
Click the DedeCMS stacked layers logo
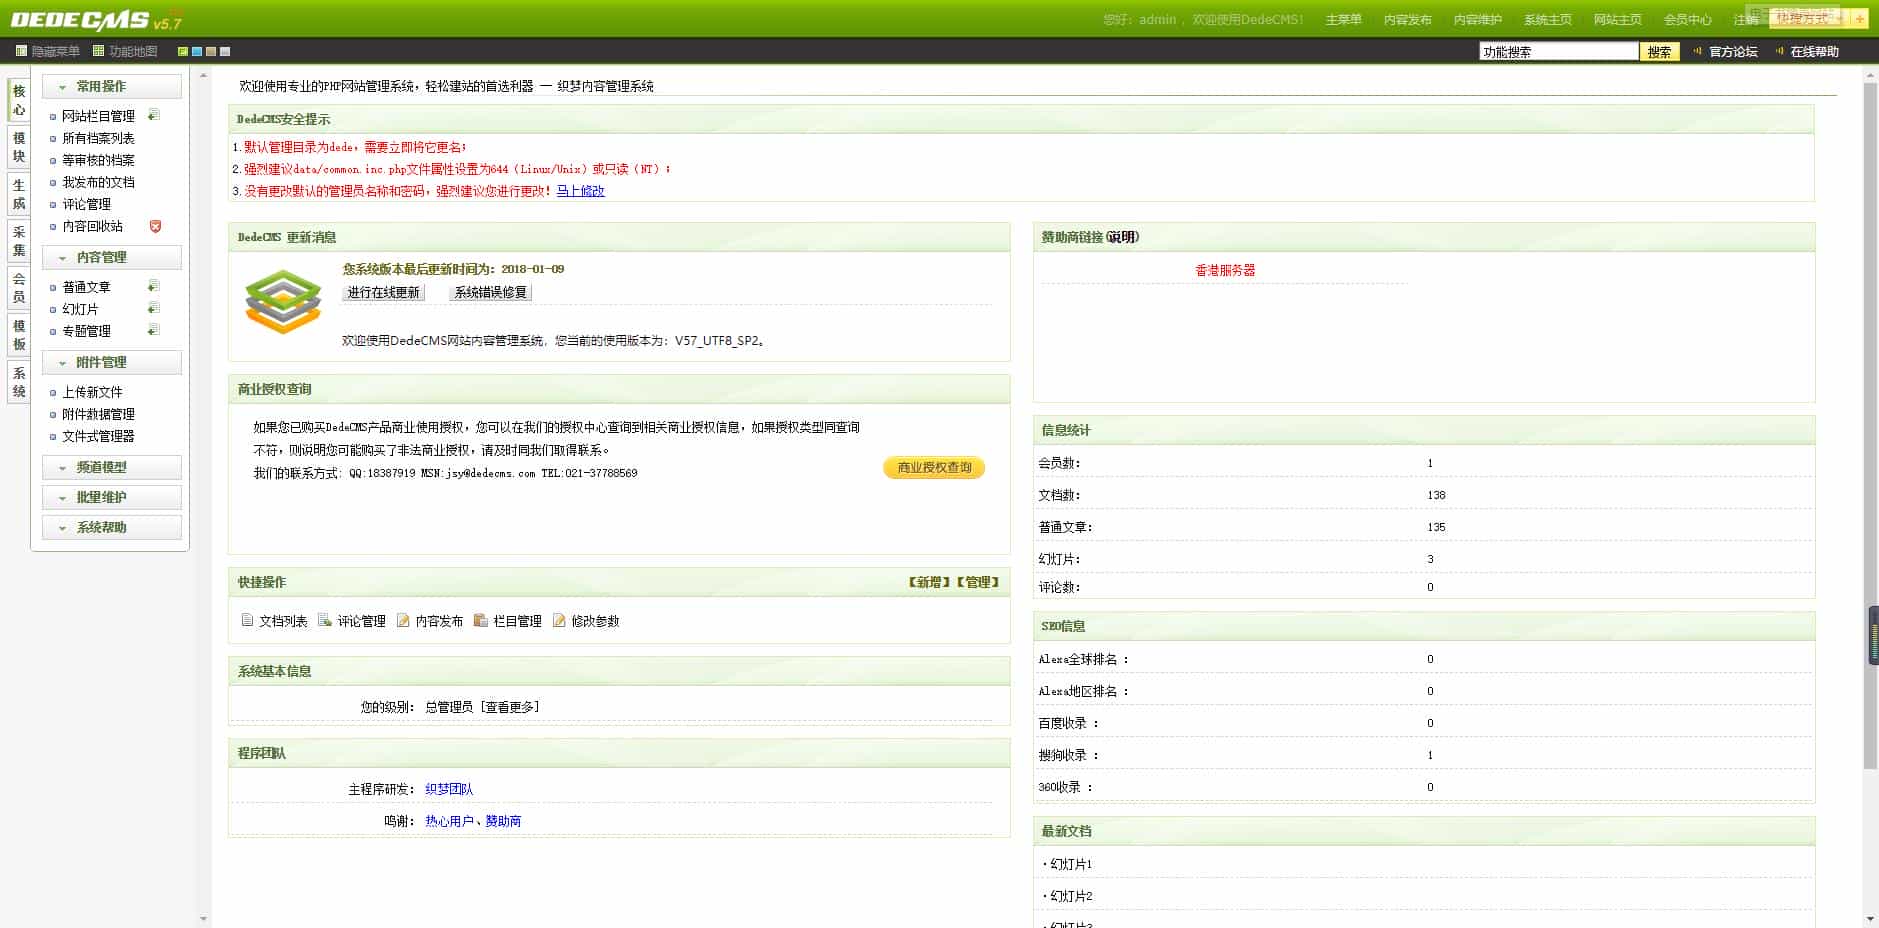[x=283, y=301]
